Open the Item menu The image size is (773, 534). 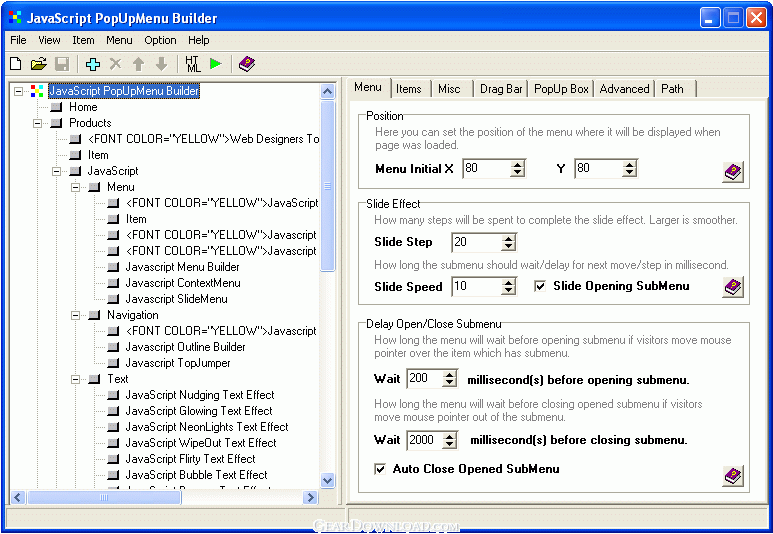coord(83,40)
